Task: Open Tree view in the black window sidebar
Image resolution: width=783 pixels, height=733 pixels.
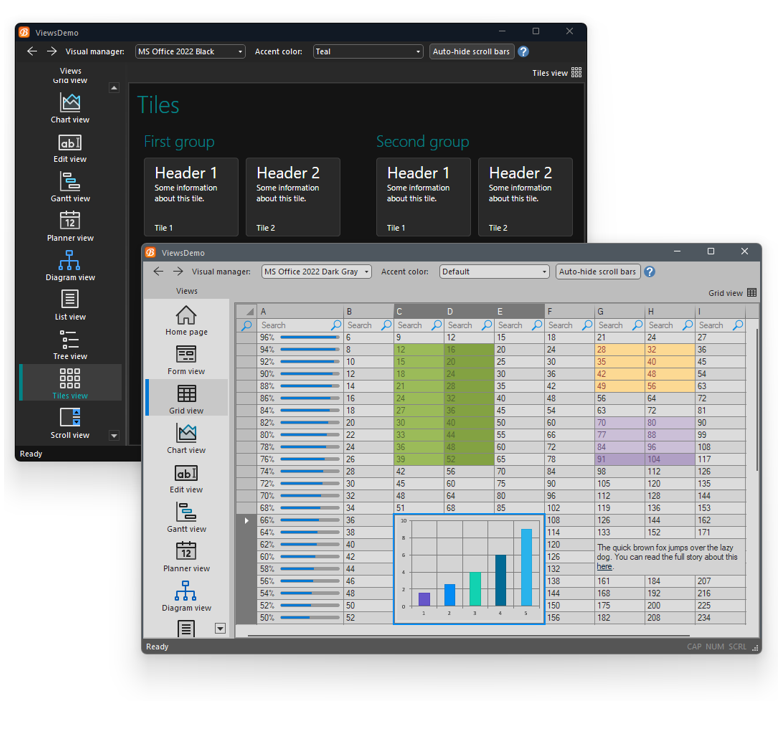Action: [70, 345]
